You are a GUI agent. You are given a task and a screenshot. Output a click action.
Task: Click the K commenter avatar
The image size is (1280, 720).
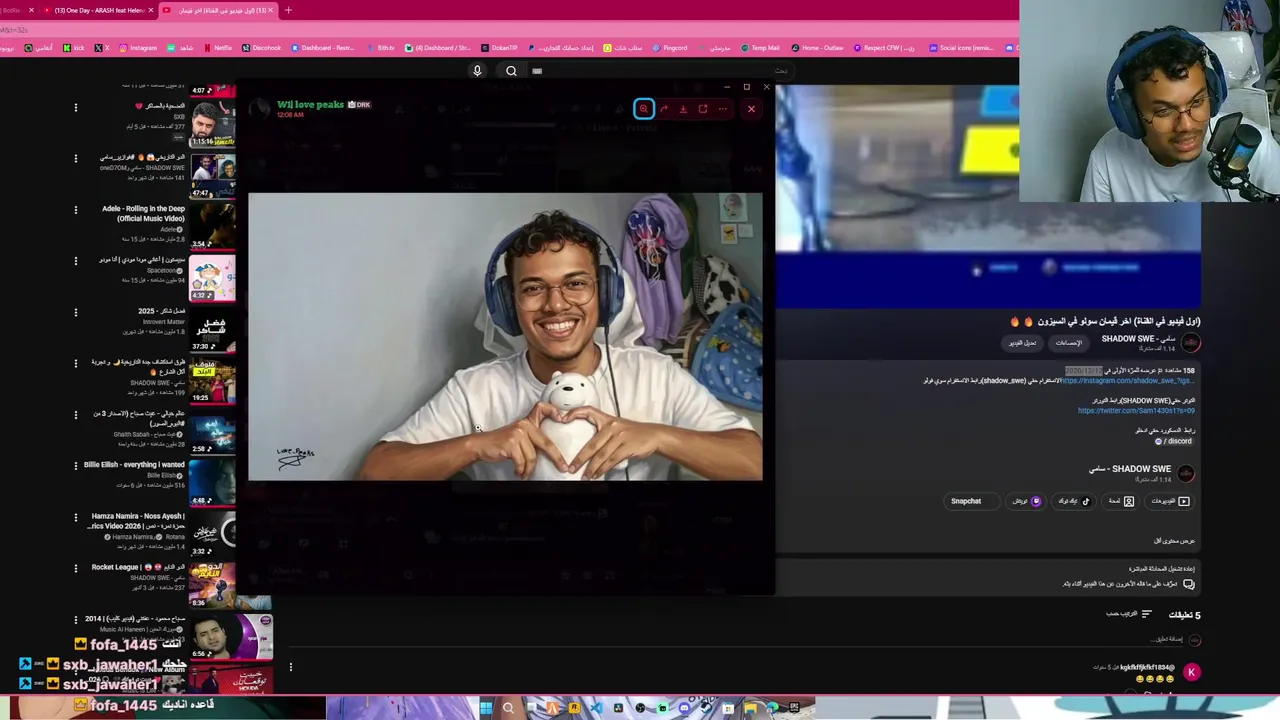pos(1191,672)
